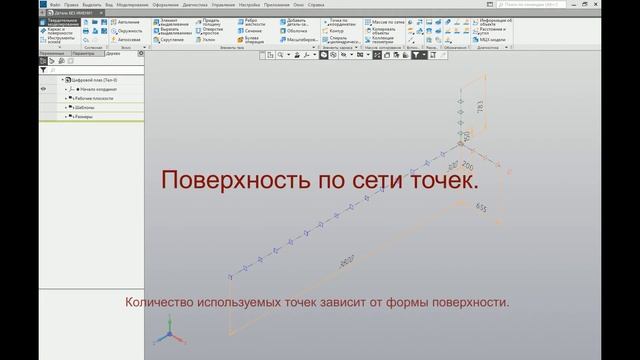Toggle the filter funnel in view toolbar
This screenshot has height=360, width=640.
point(416,55)
